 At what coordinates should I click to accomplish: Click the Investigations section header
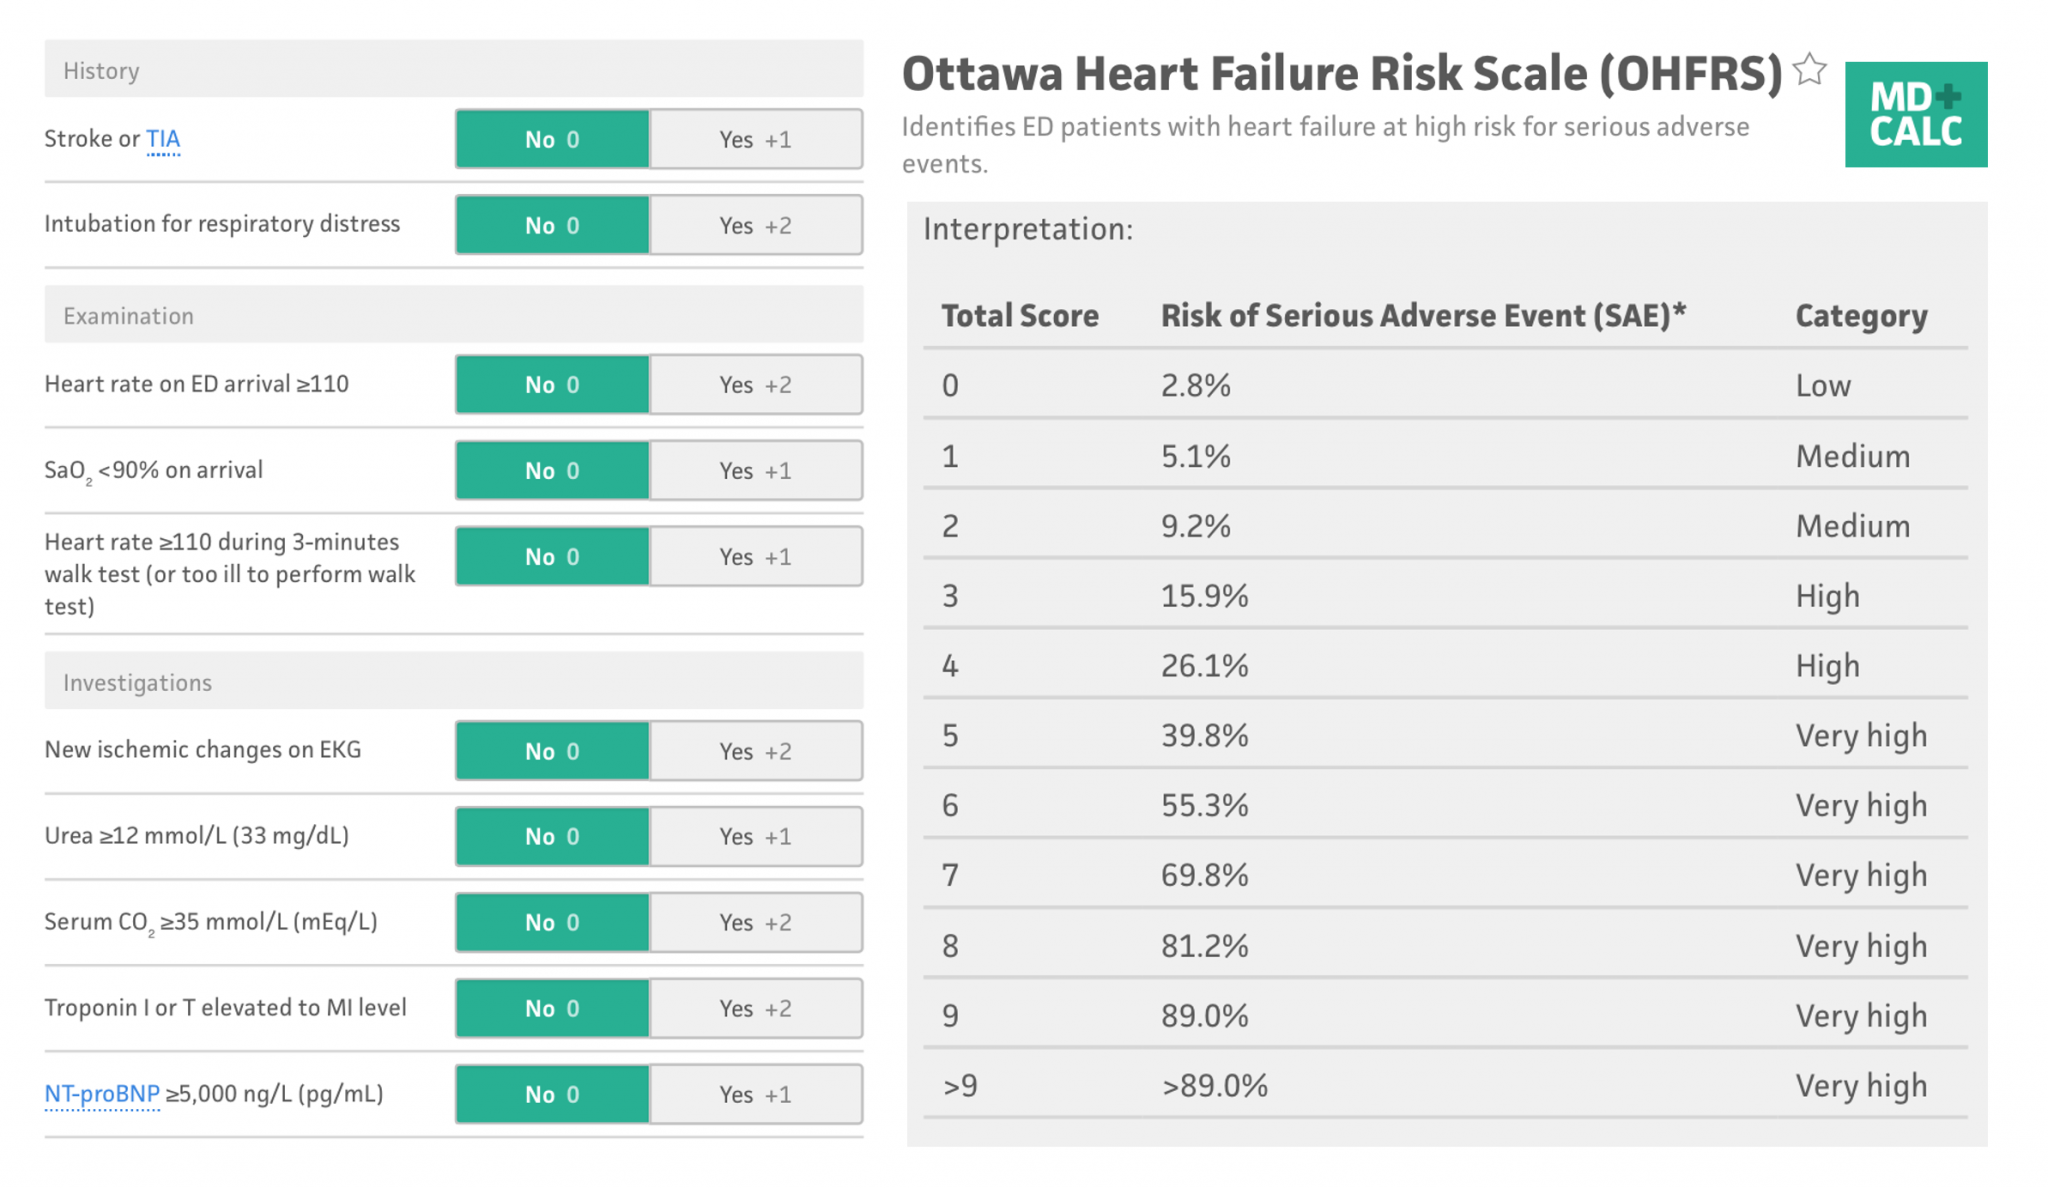137,681
